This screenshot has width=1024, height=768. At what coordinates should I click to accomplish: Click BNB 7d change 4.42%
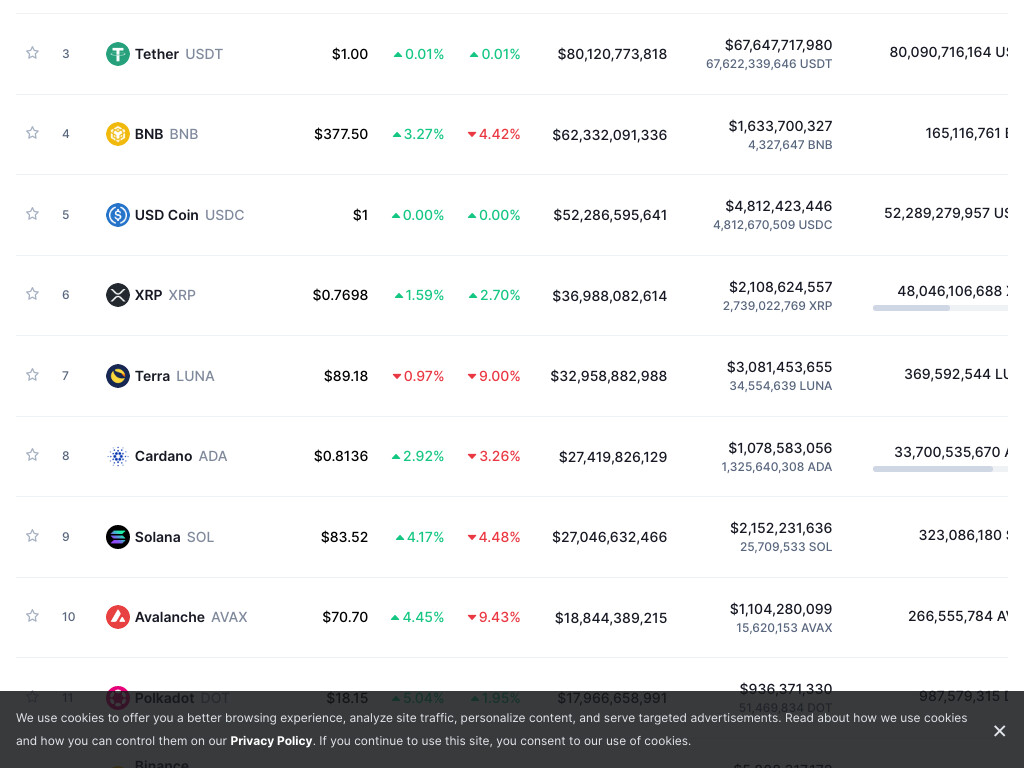point(494,134)
